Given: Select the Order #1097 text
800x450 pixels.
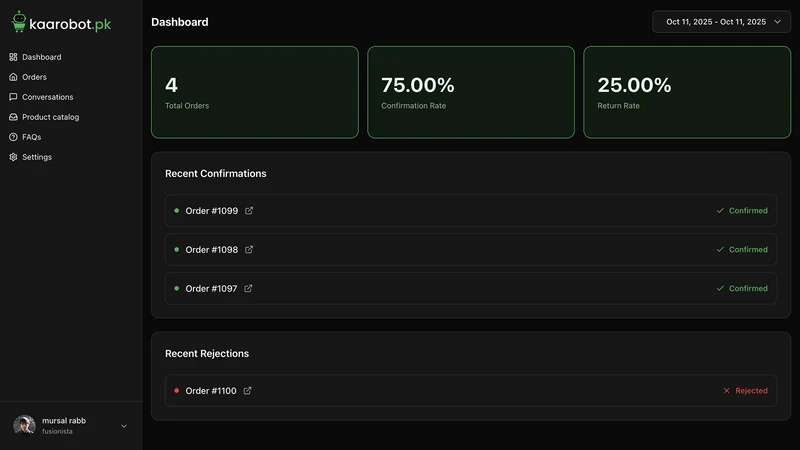Looking at the screenshot, I should [x=211, y=288].
